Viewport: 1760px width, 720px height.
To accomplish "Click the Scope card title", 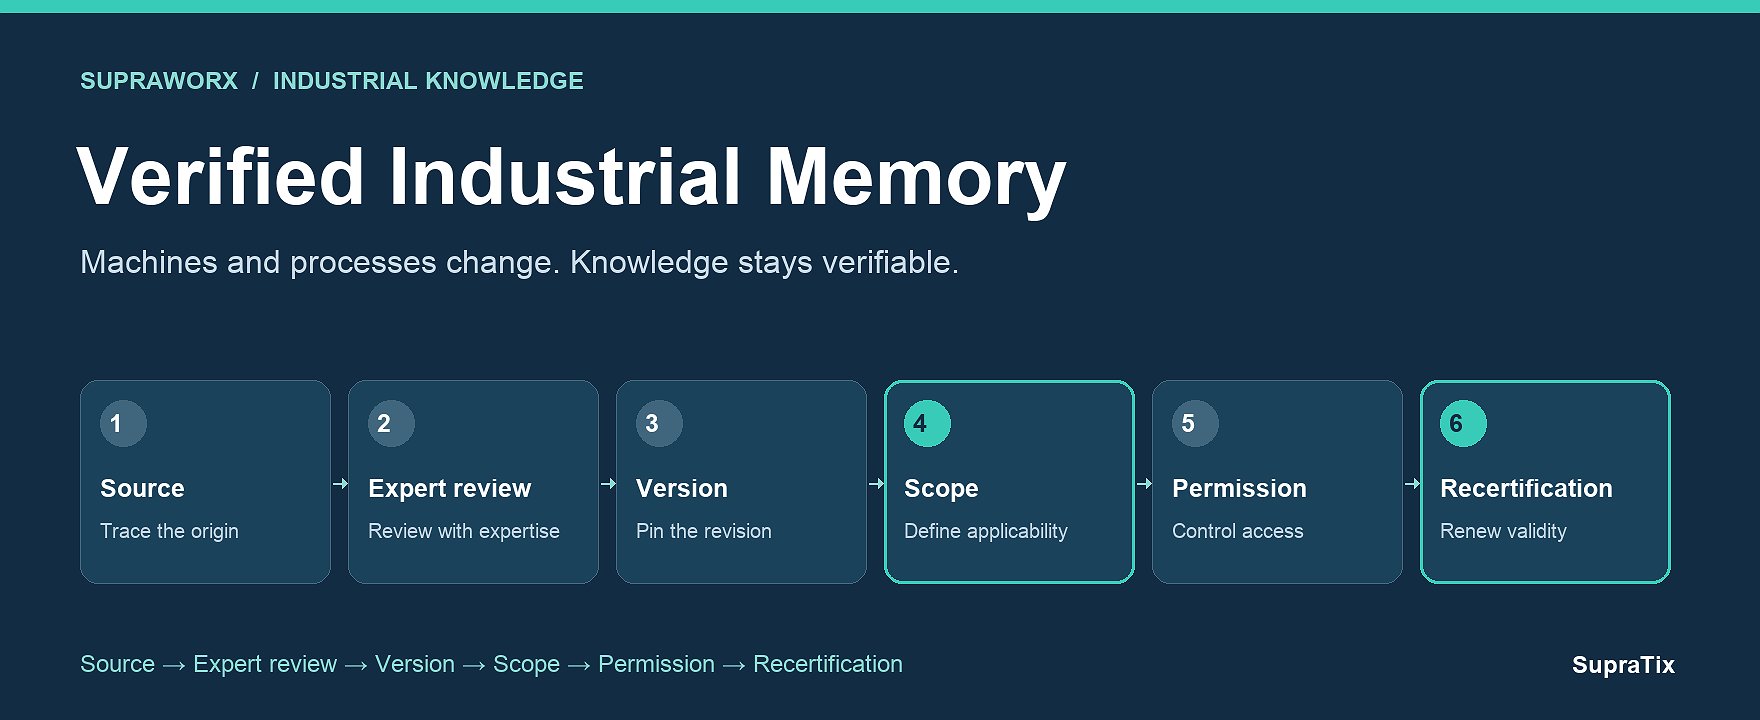I will tap(941, 488).
